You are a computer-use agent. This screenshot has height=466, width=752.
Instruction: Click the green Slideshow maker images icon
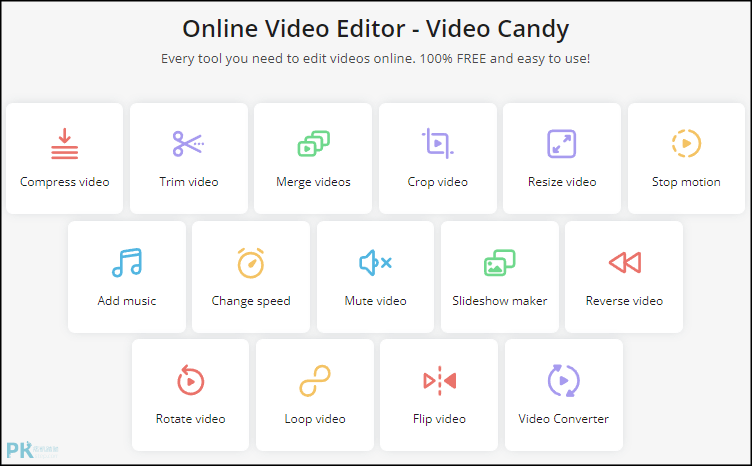coord(500,262)
